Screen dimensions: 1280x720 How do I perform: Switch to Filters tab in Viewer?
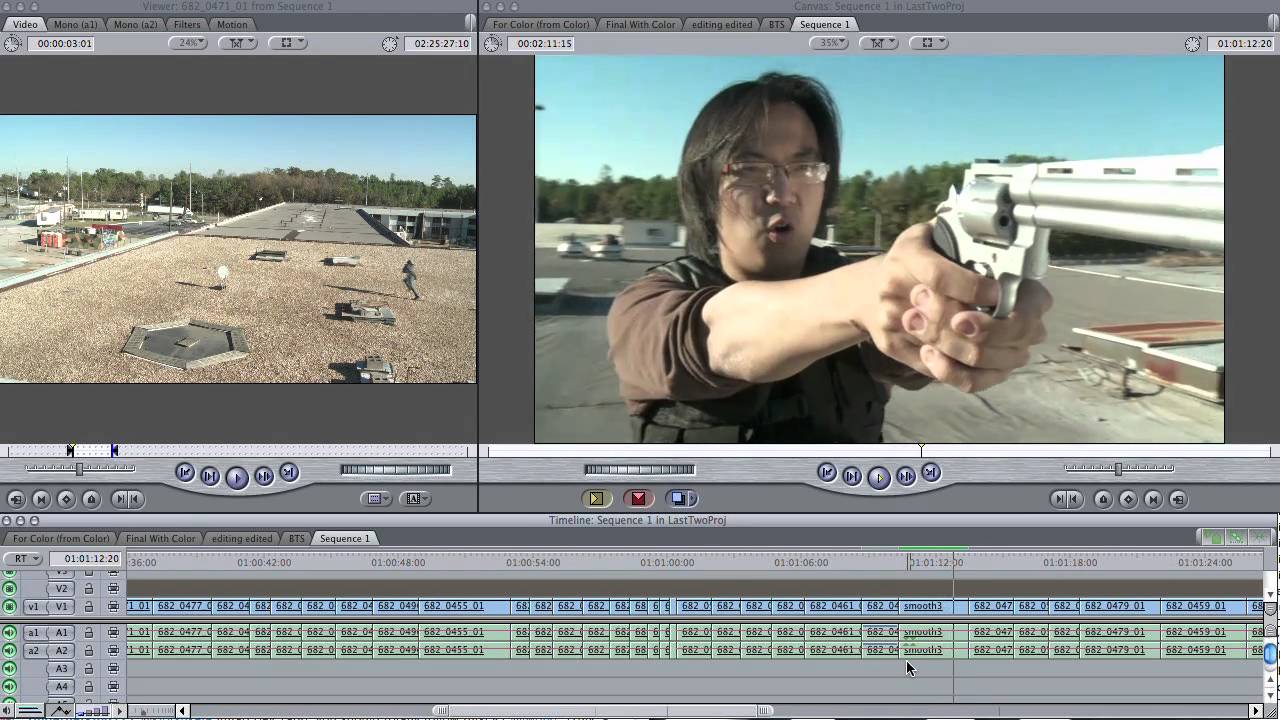pyautogui.click(x=187, y=24)
